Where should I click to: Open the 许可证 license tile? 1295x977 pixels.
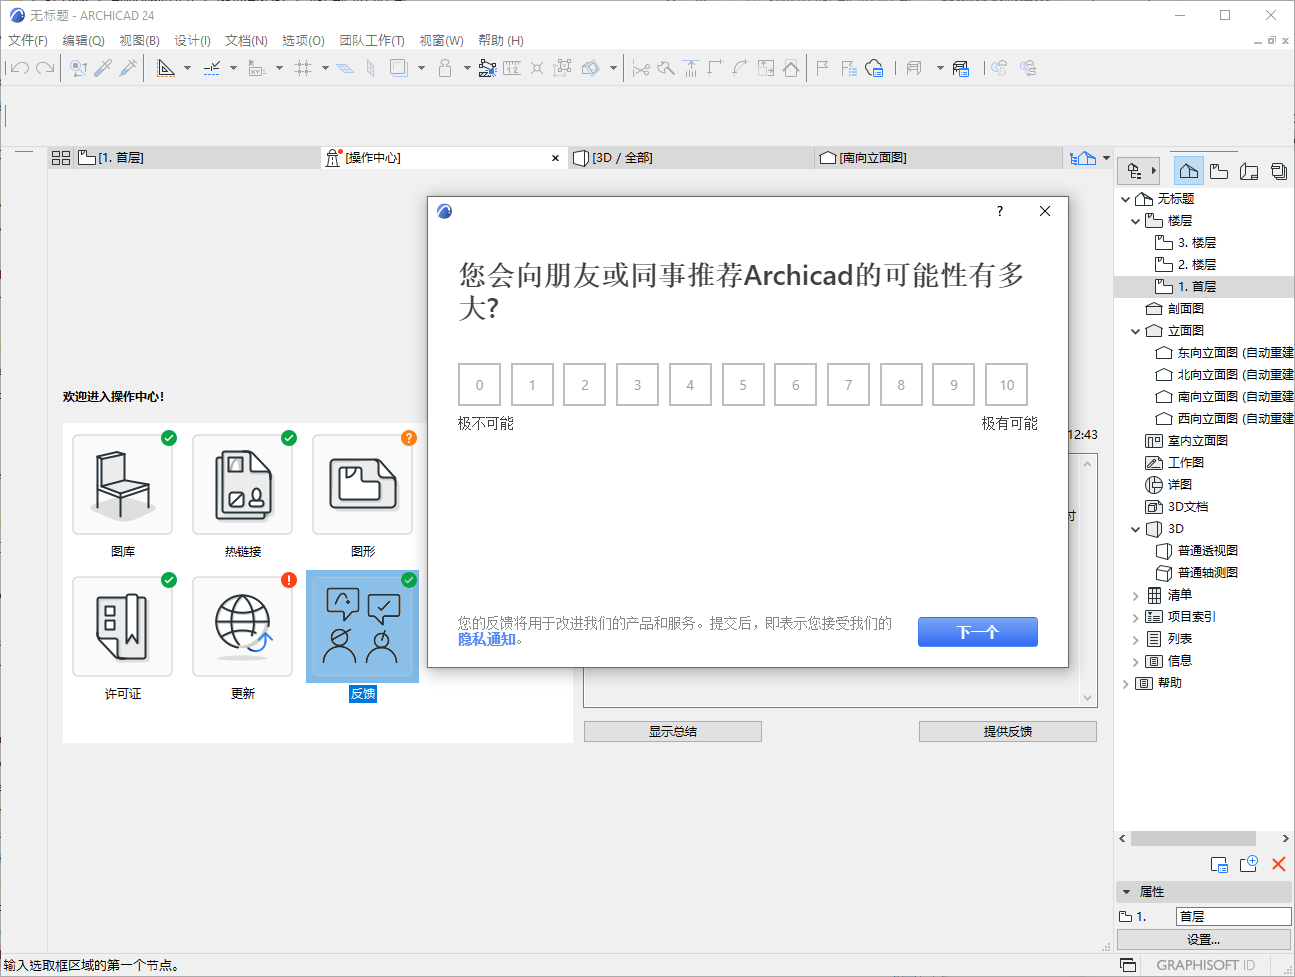click(123, 627)
